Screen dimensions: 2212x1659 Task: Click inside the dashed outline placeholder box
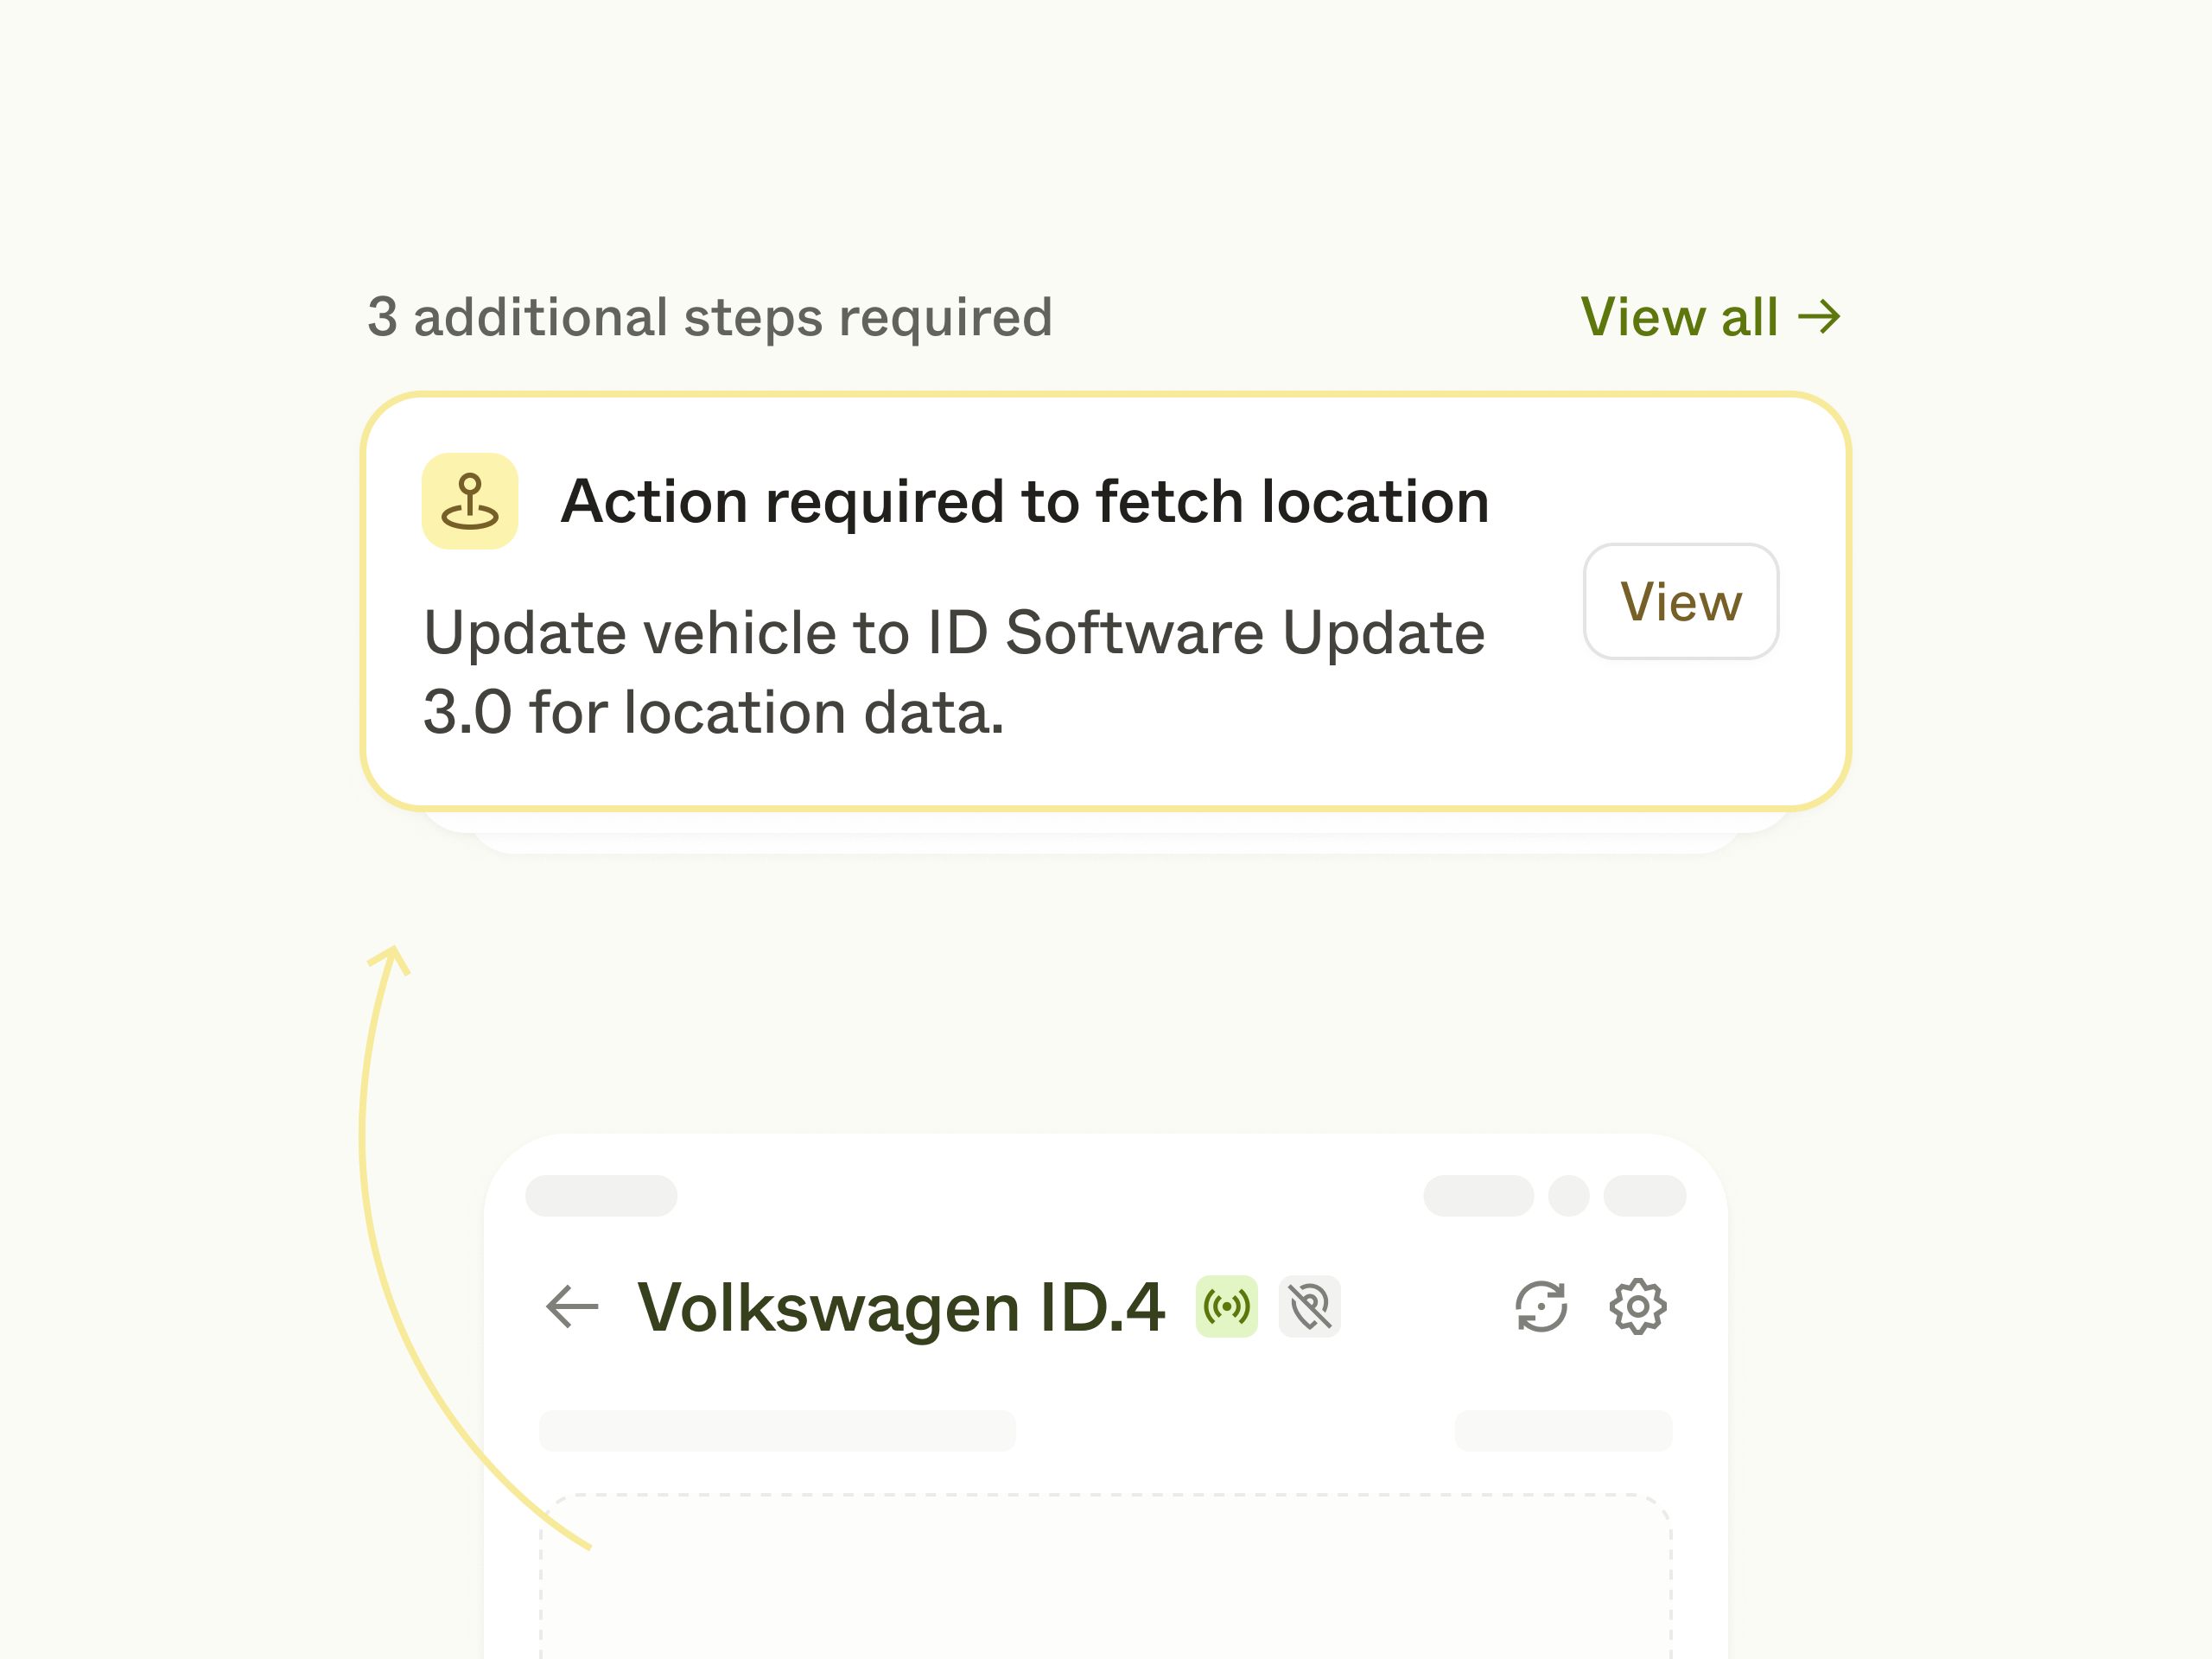[1105, 1580]
